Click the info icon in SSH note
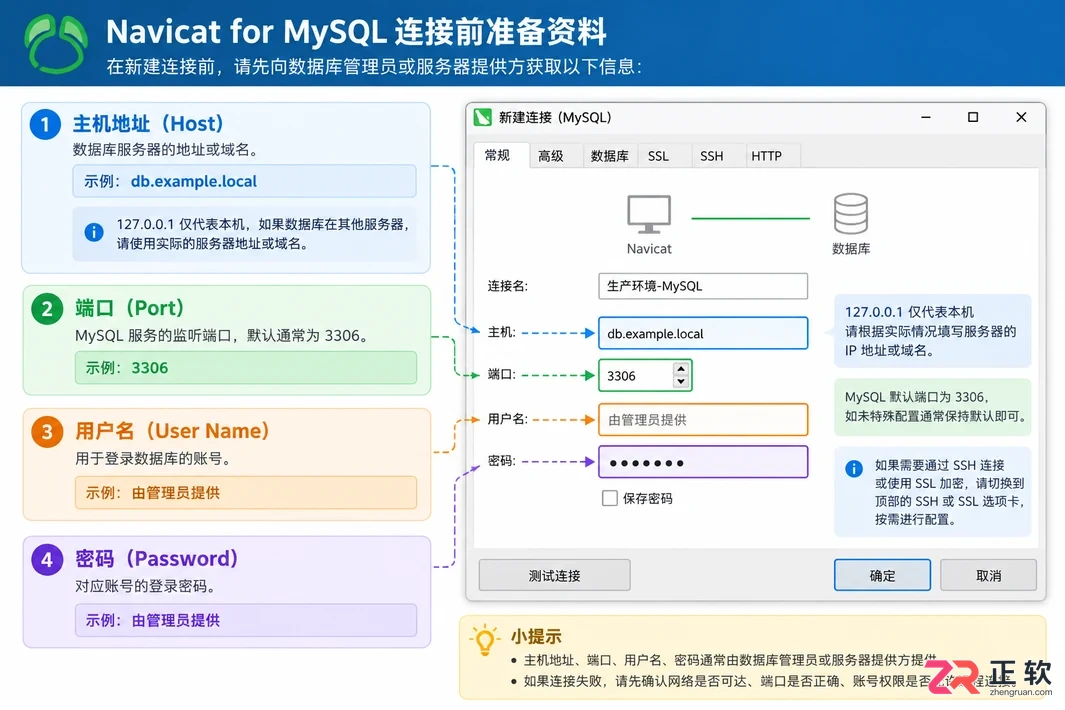The width and height of the screenshot is (1065, 710). point(854,468)
